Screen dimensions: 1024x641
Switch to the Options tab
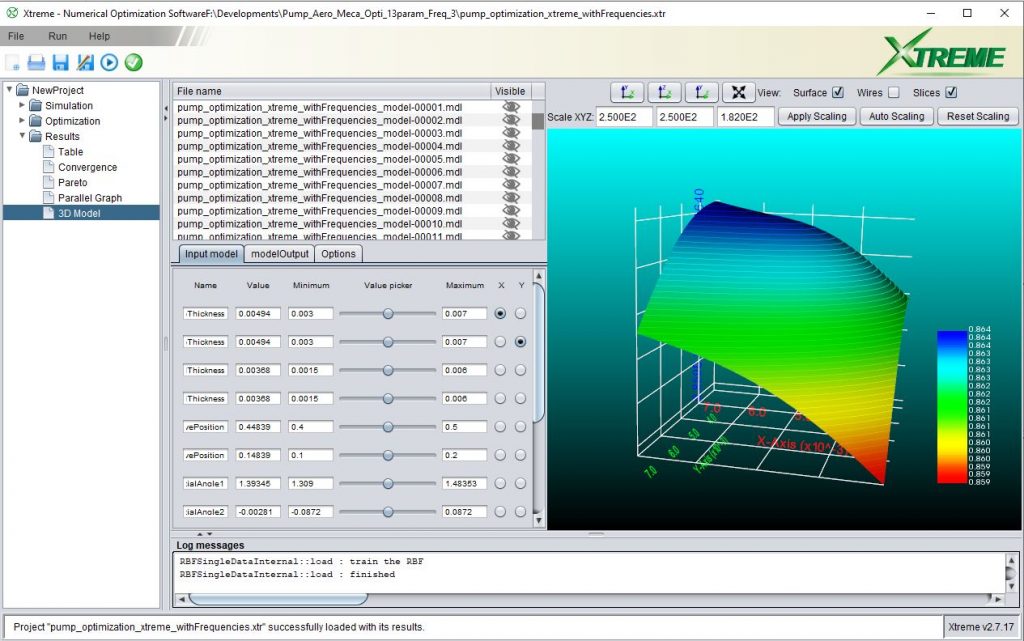point(338,254)
